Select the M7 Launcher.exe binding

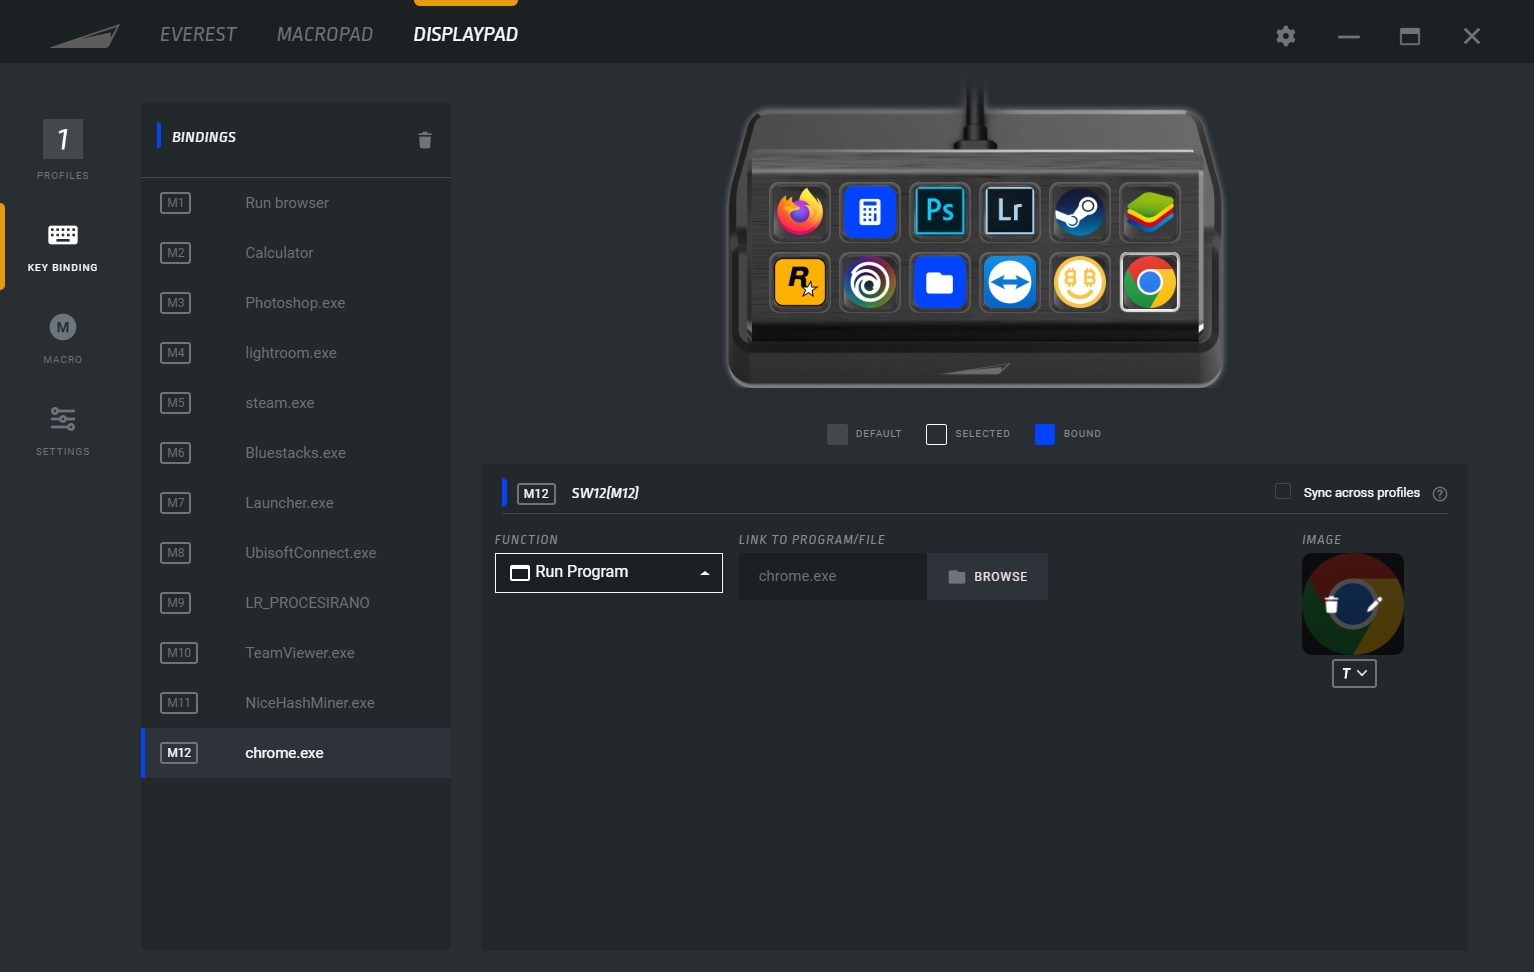(x=296, y=503)
